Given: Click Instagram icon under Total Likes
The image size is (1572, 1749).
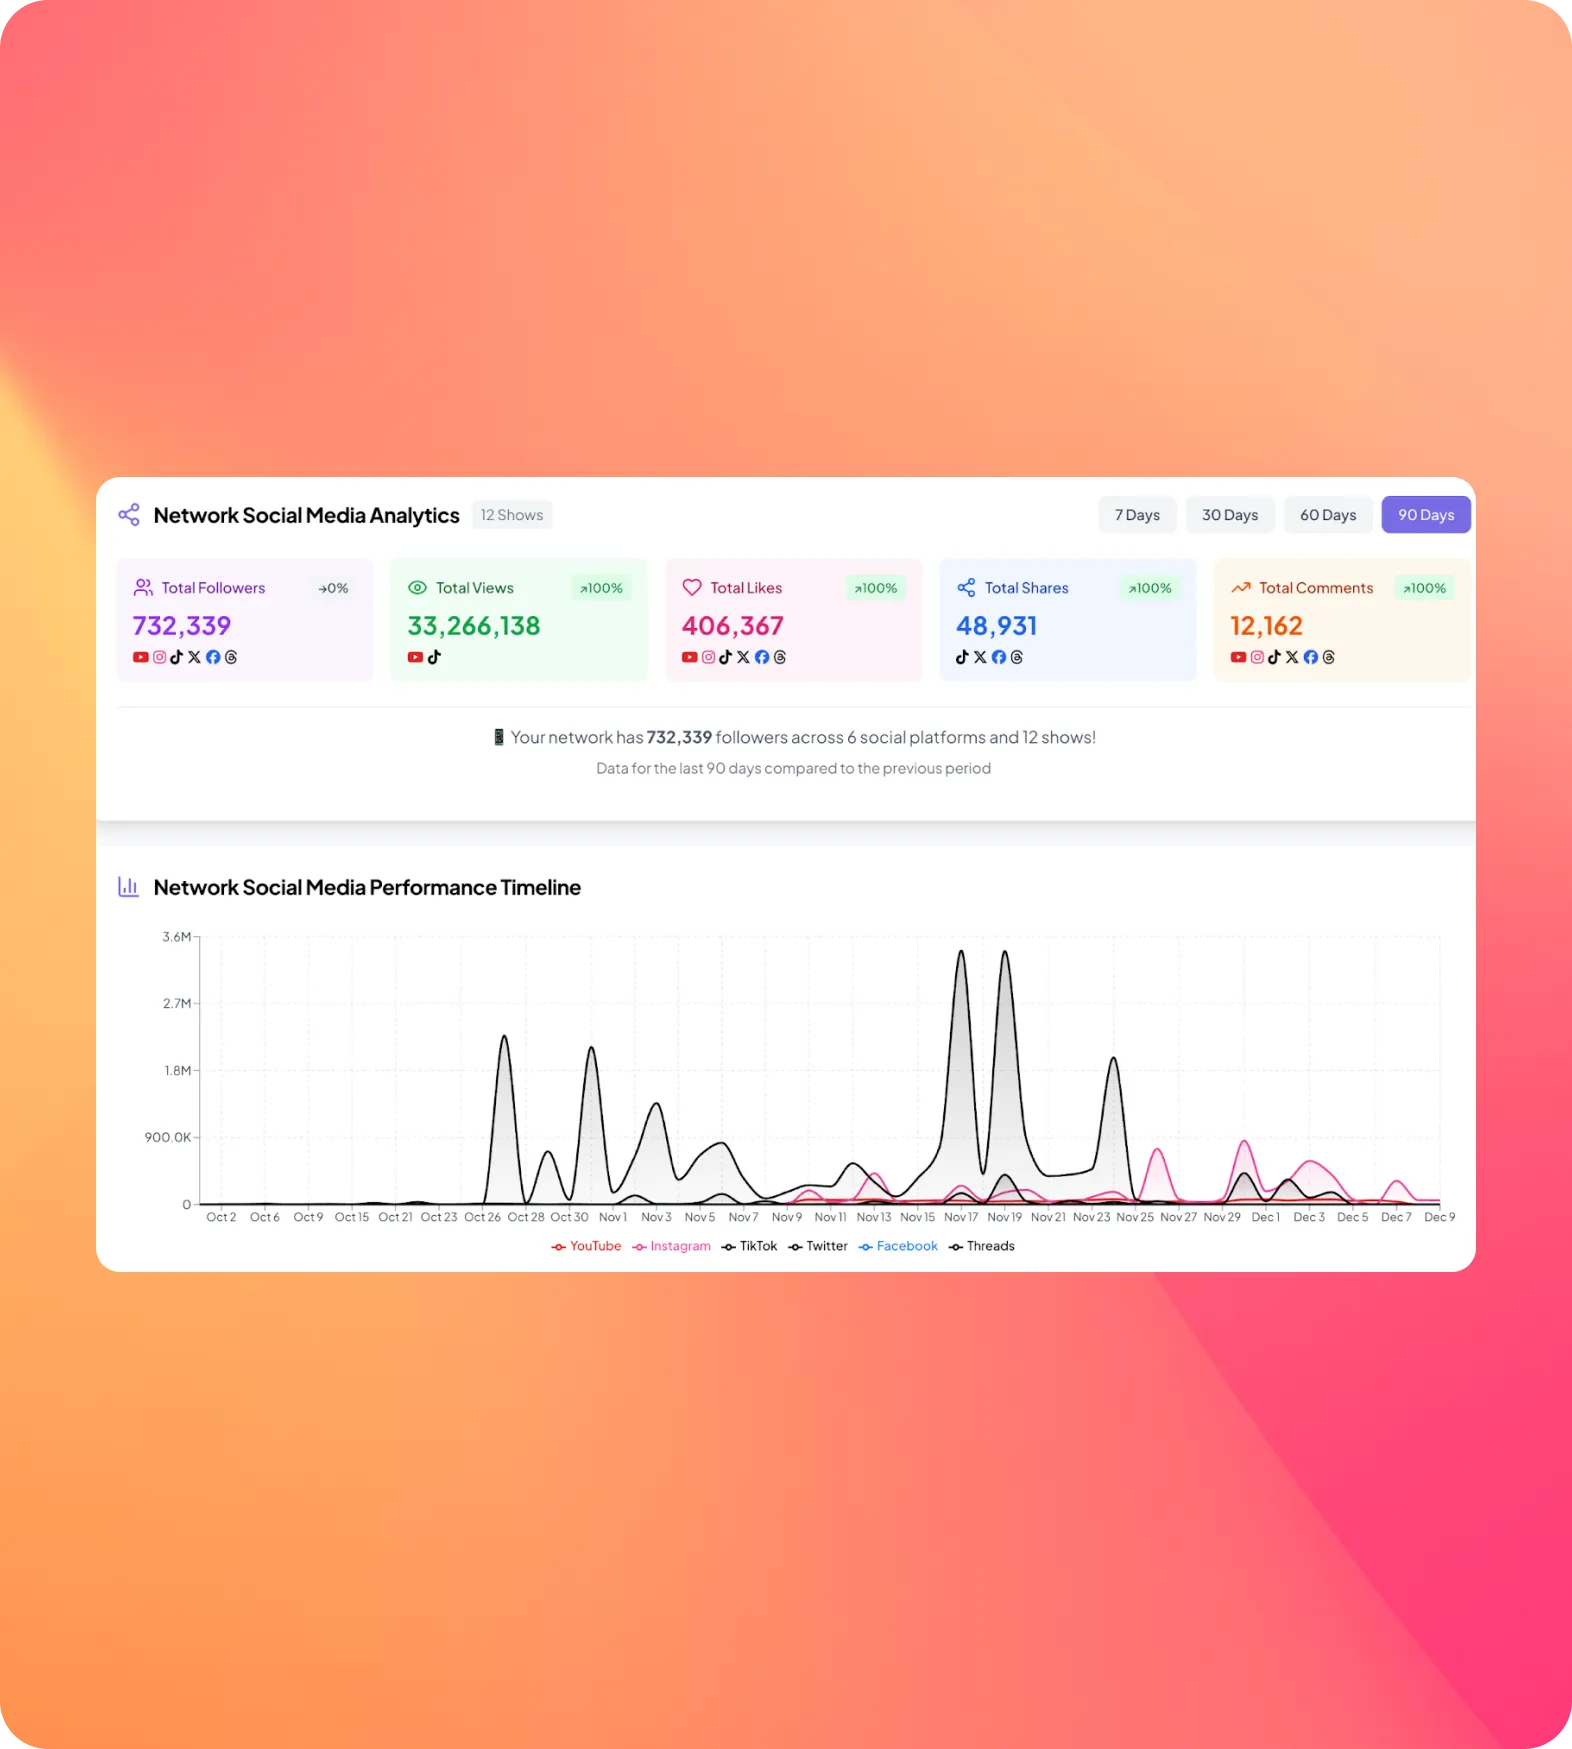Looking at the screenshot, I should (708, 657).
